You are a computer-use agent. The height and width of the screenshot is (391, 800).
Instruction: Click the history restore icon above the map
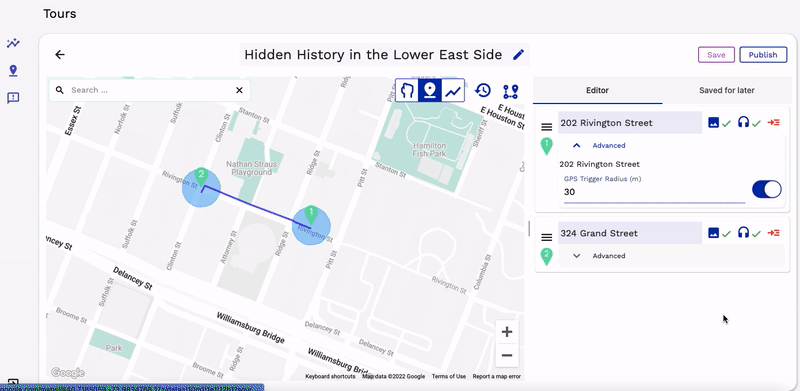[483, 91]
